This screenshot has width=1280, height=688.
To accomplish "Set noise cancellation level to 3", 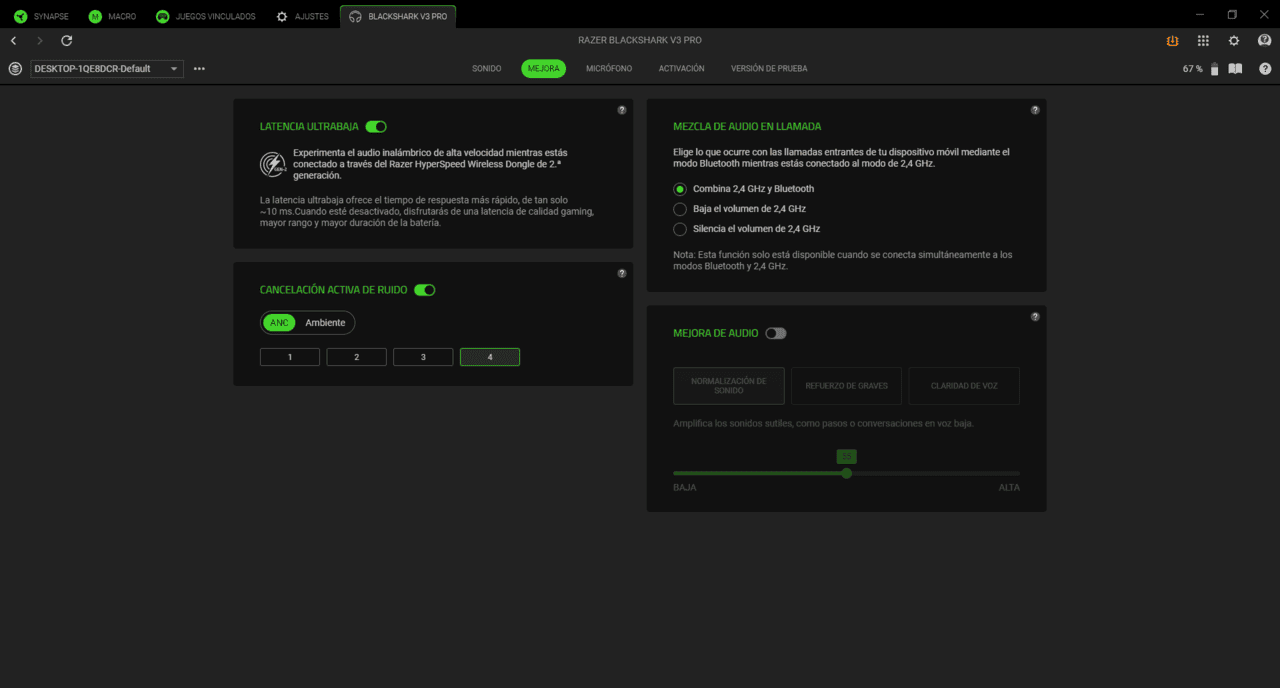I will 423,357.
